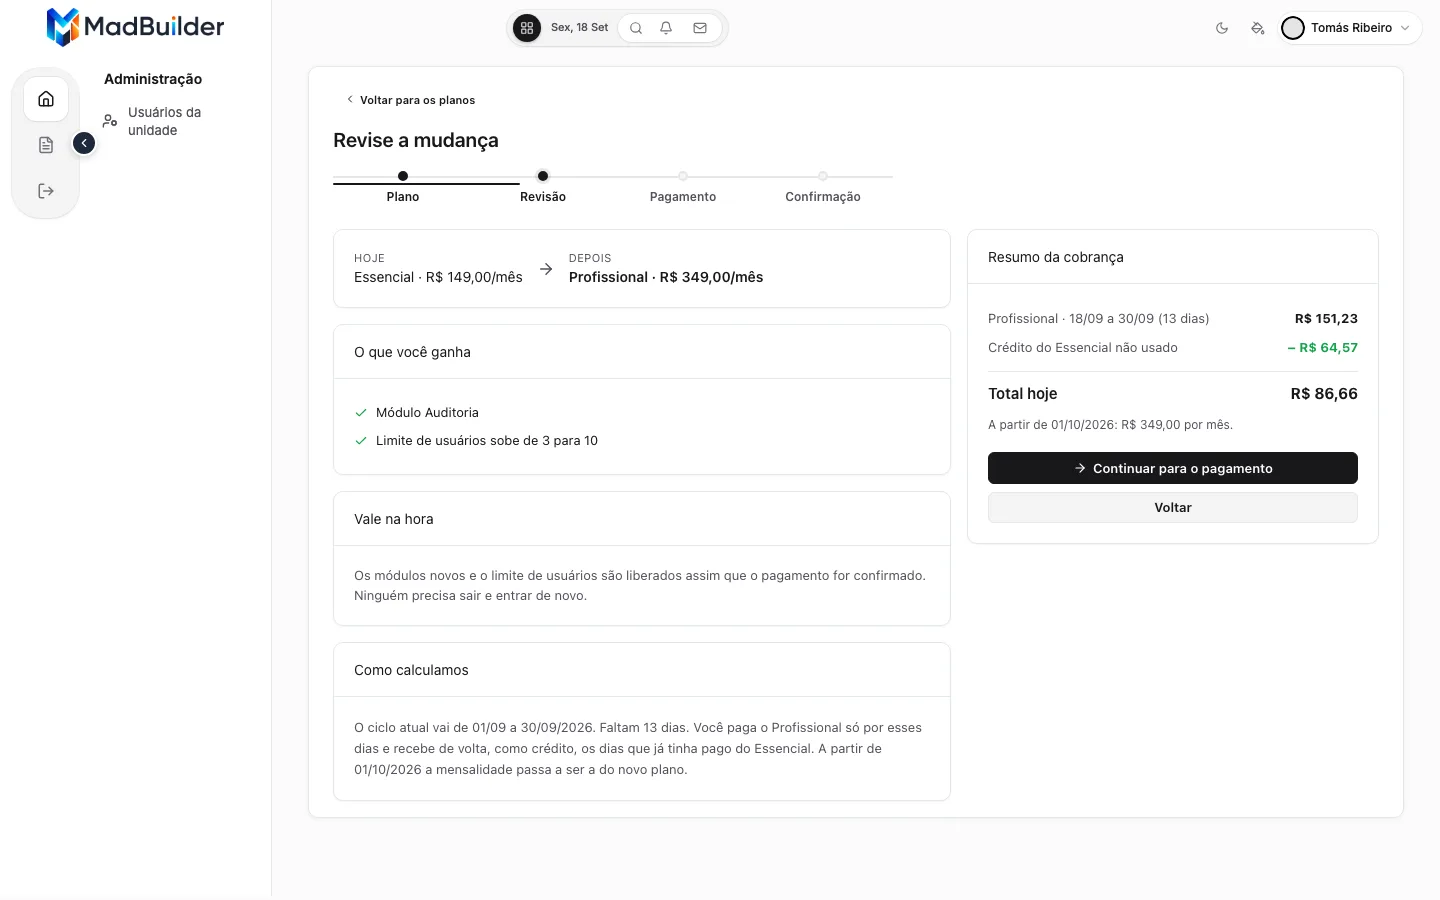Image resolution: width=1440 pixels, height=900 pixels.
Task: Select the Plano step
Action: [x=403, y=188]
